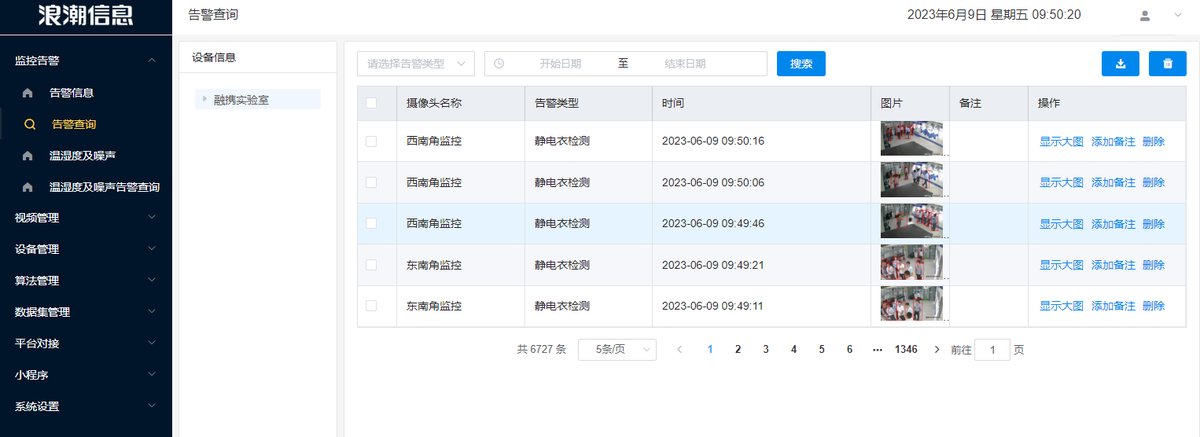The width and height of the screenshot is (1200, 437).
Task: Expand the 设备管理 sidebar menu
Action: (x=151, y=248)
